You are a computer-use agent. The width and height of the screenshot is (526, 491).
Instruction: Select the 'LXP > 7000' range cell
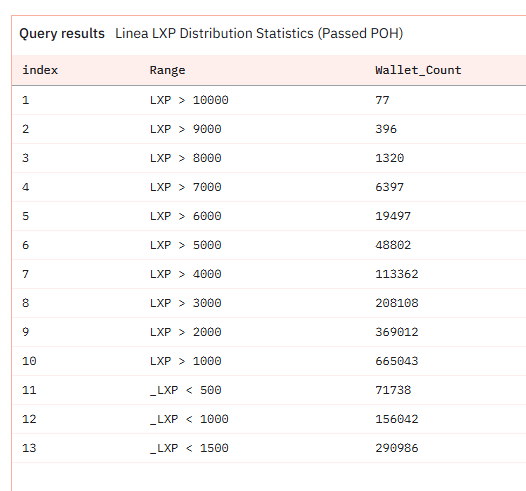coord(186,187)
